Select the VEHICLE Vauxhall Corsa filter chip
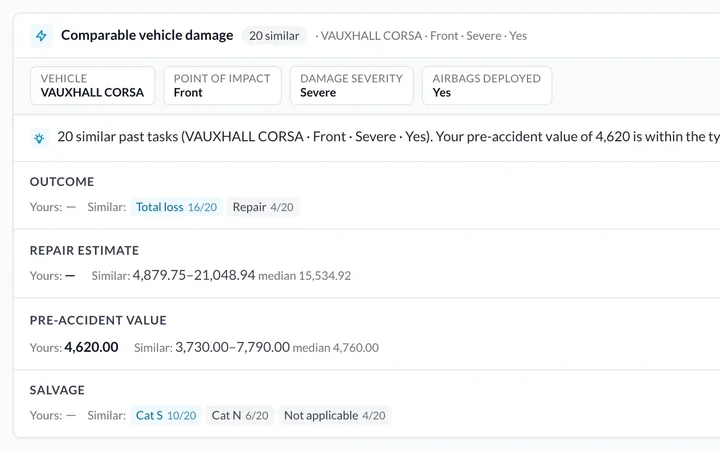The height and width of the screenshot is (450, 720). [x=92, y=85]
